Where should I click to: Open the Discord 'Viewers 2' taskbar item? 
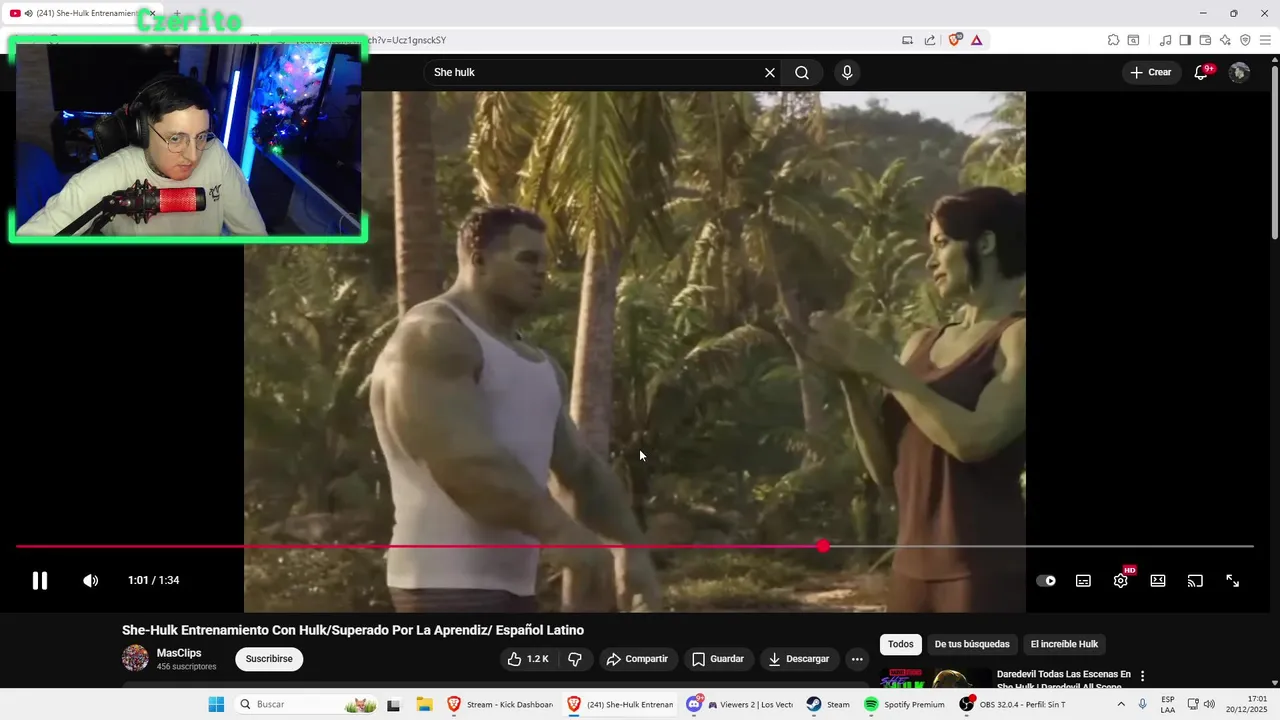[740, 704]
